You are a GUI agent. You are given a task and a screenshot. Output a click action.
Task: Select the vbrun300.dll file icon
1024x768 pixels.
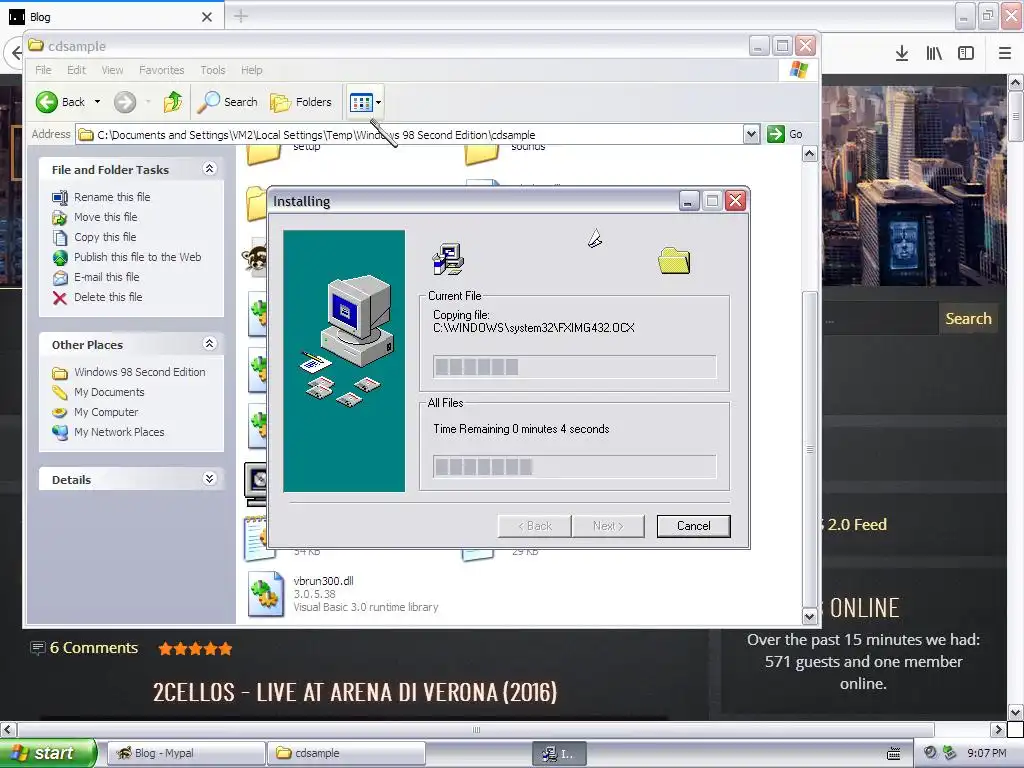point(266,594)
